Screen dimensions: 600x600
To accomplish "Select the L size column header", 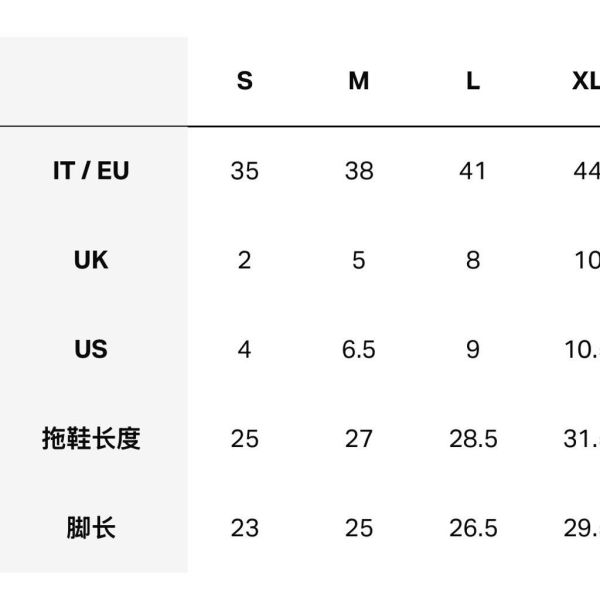I will pyautogui.click(x=473, y=81).
